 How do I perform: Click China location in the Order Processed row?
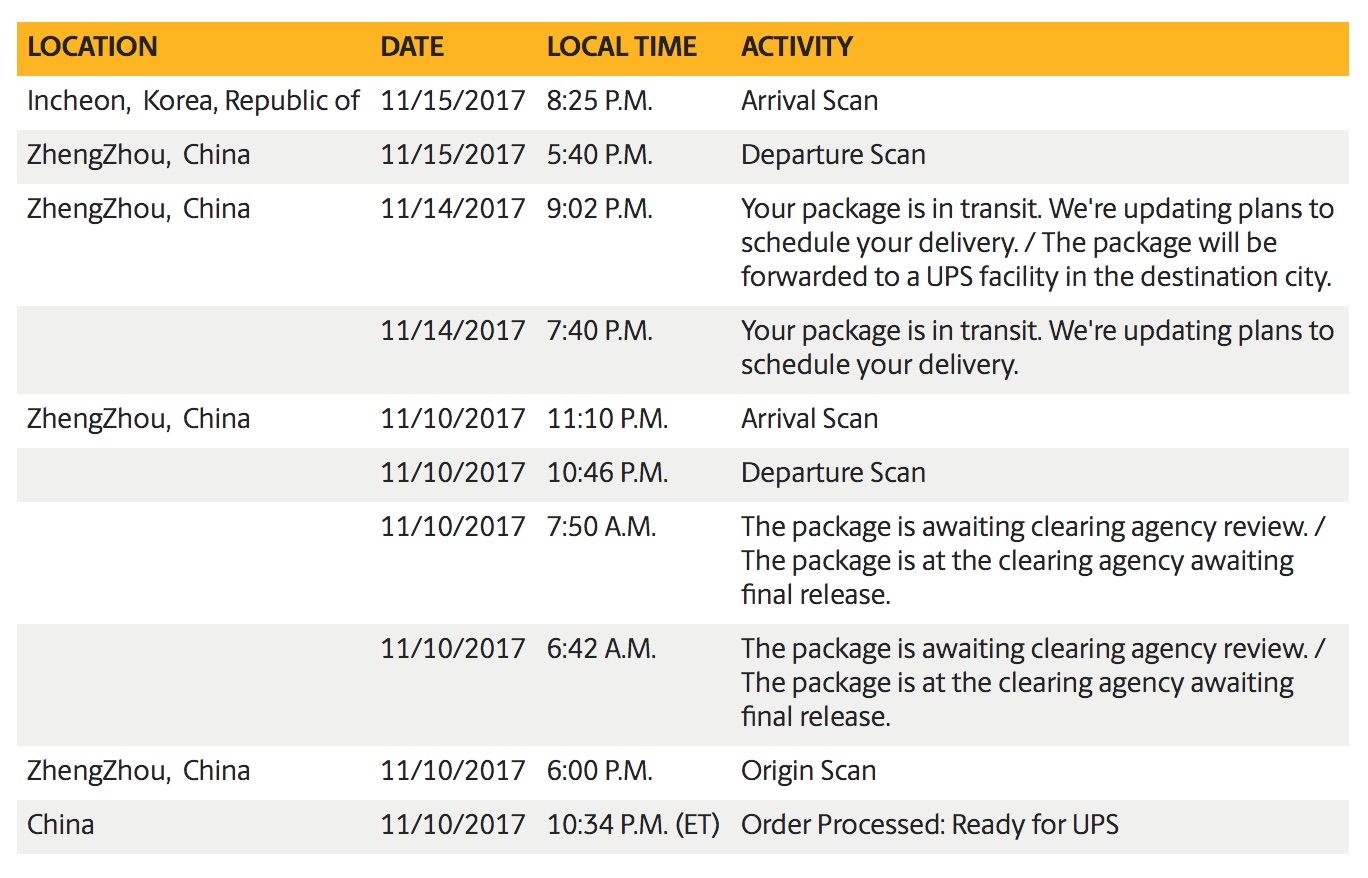(61, 825)
